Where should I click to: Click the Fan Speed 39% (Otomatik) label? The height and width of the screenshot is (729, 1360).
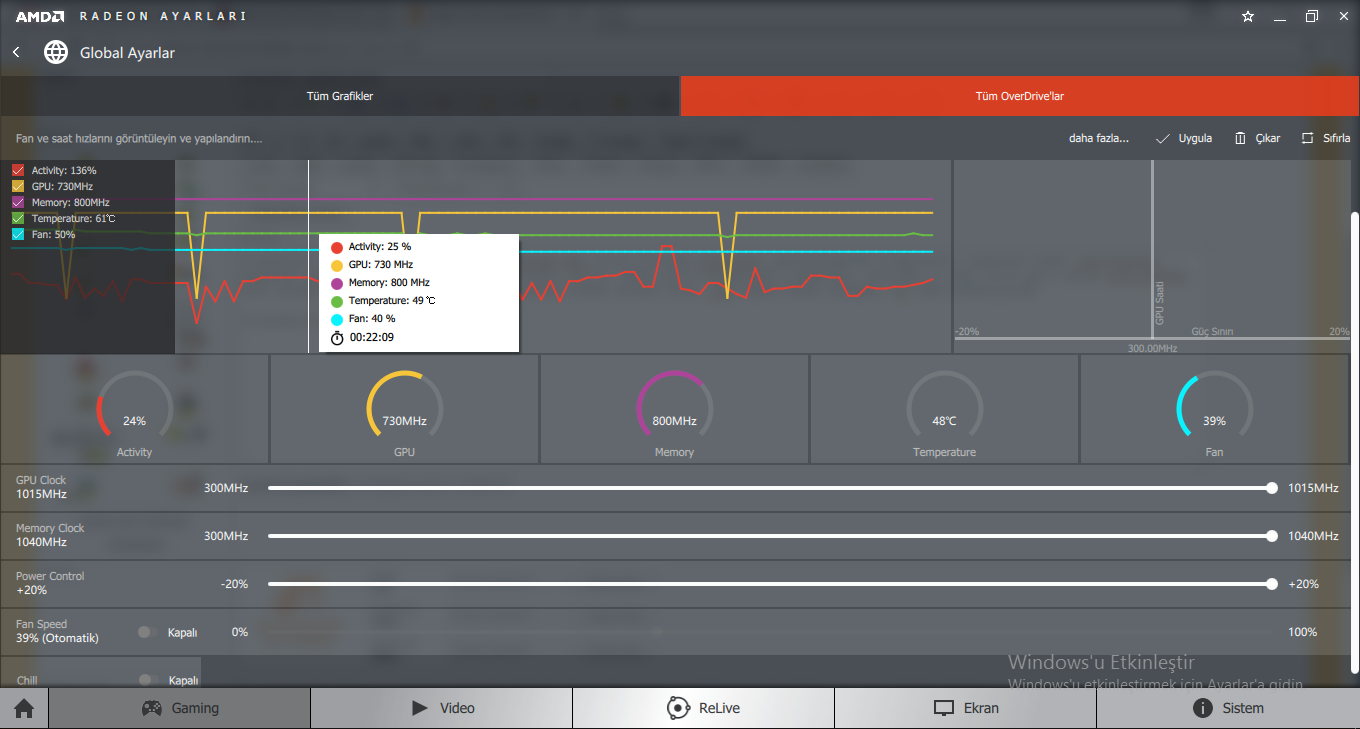pyautogui.click(x=56, y=631)
